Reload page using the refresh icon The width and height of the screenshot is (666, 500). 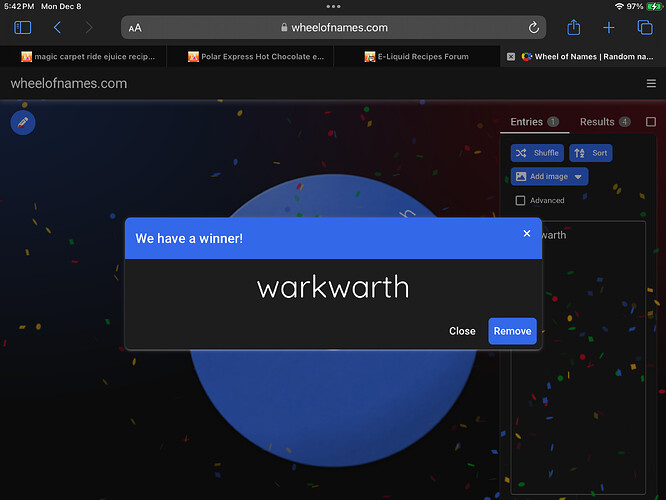tap(534, 28)
